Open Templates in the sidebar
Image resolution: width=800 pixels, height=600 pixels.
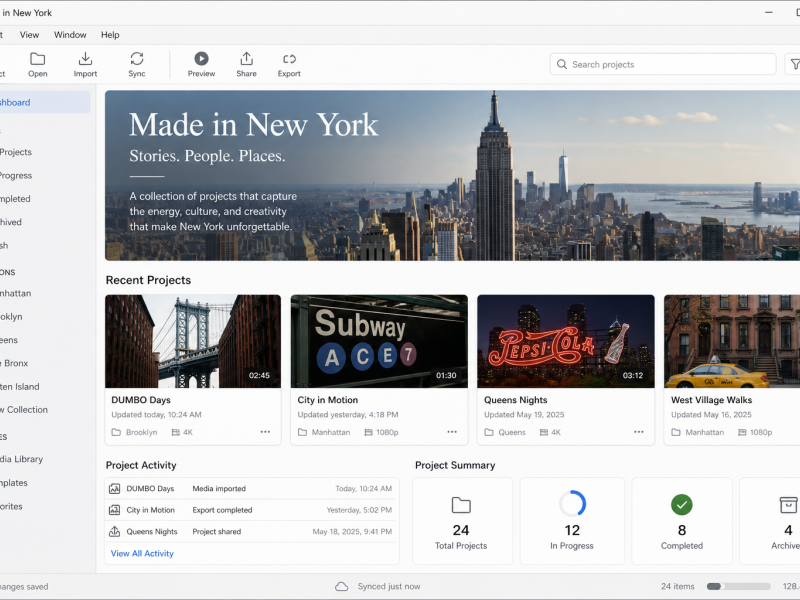[14, 483]
